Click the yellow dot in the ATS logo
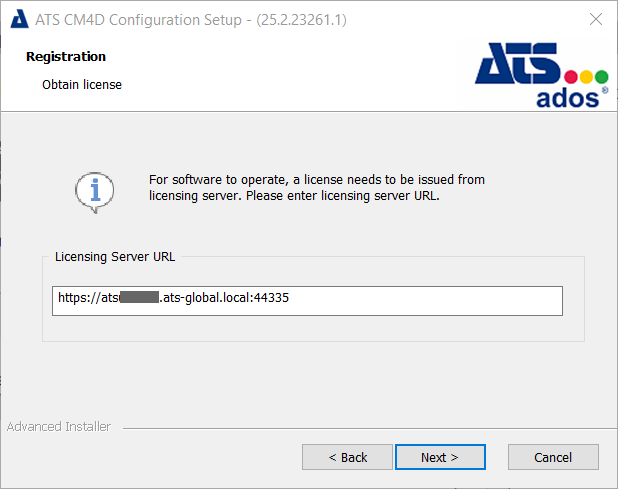Screen dimensions: 618x489 (x=587, y=77)
